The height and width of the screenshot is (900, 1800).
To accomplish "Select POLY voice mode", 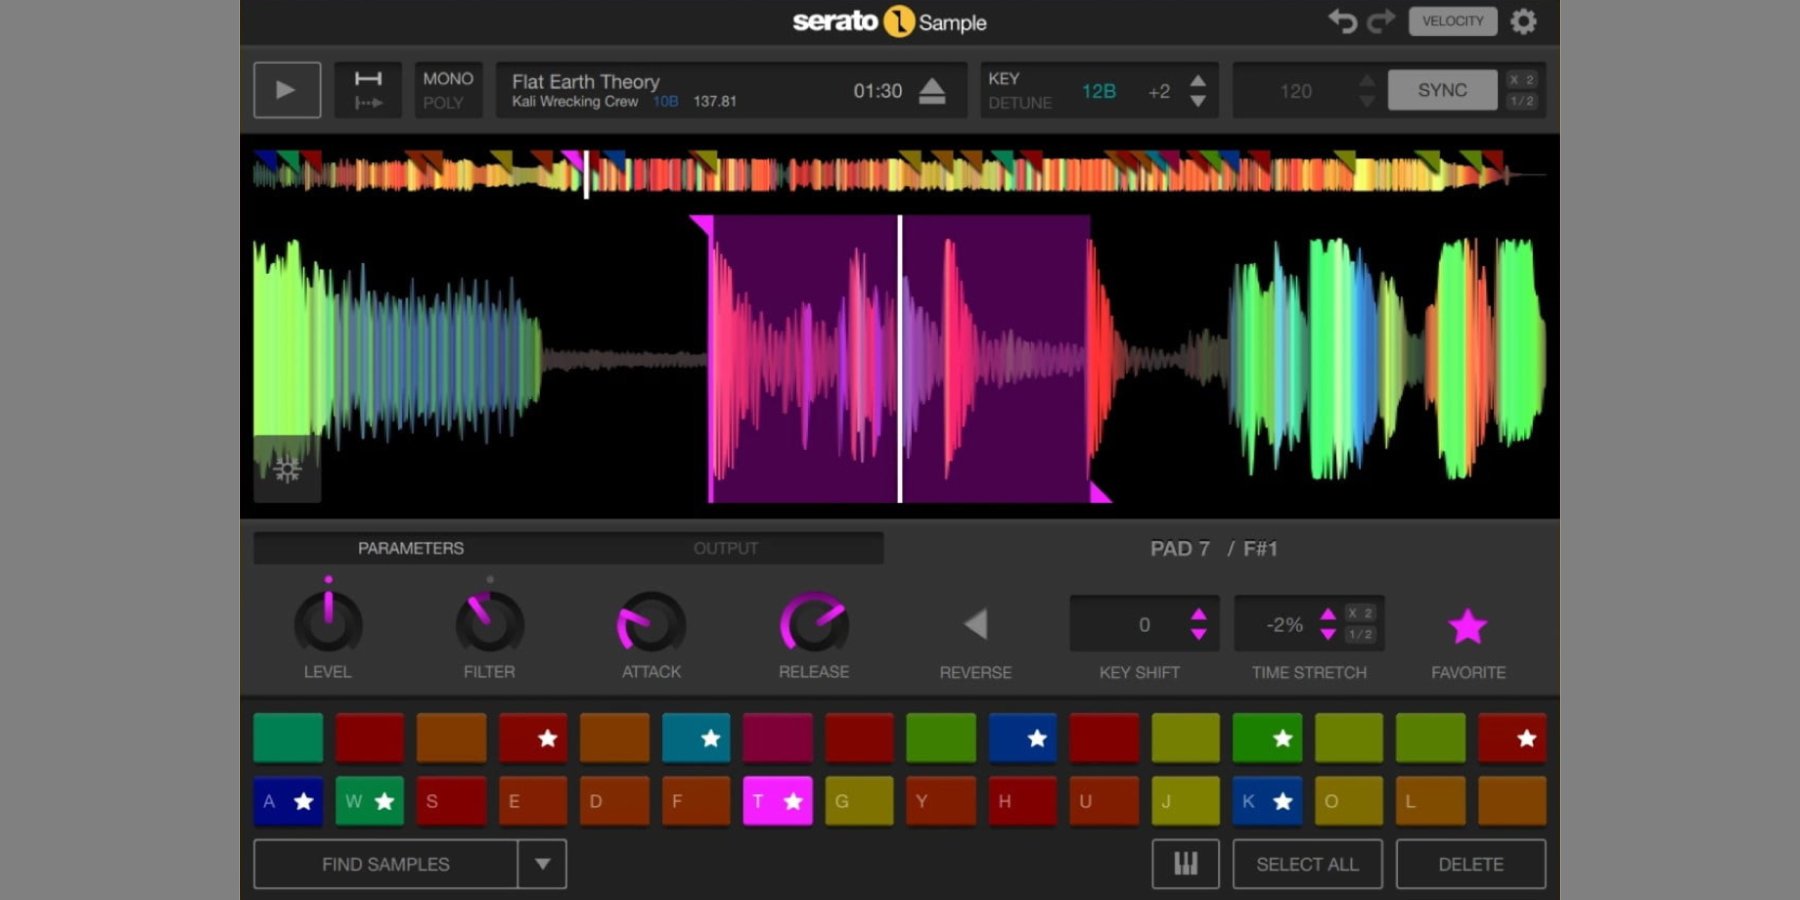I will pos(443,103).
